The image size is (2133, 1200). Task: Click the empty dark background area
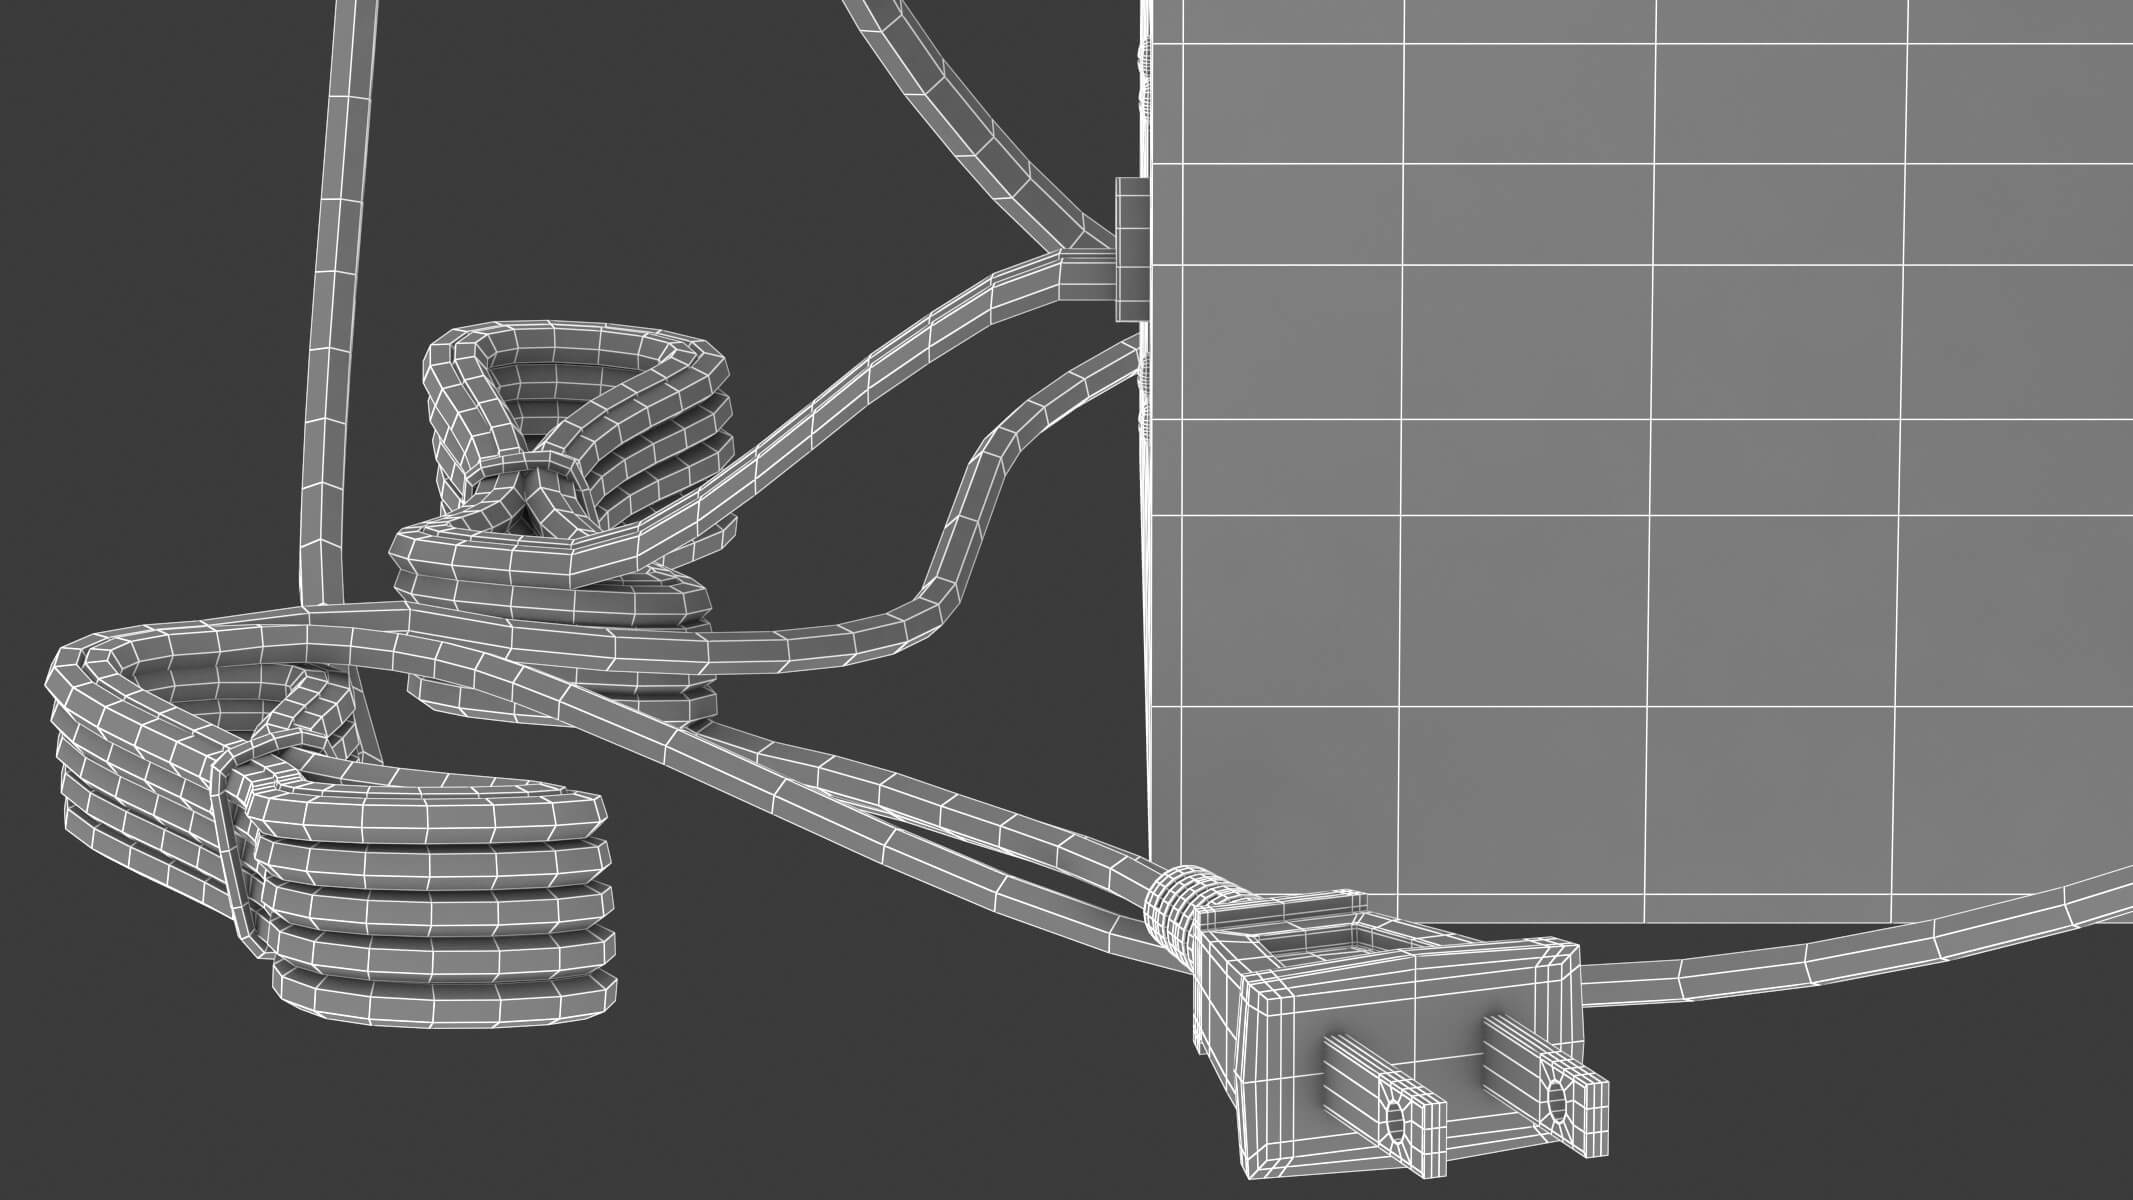point(150,300)
